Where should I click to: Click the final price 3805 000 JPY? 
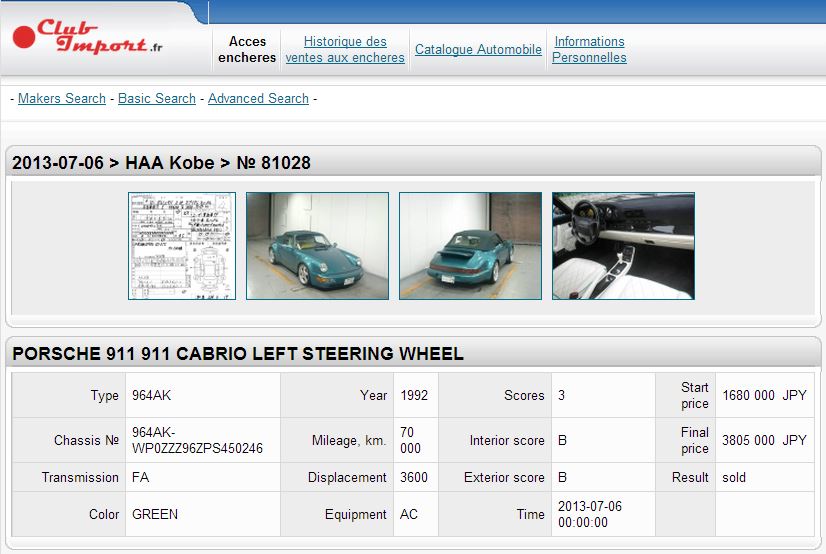coord(764,441)
